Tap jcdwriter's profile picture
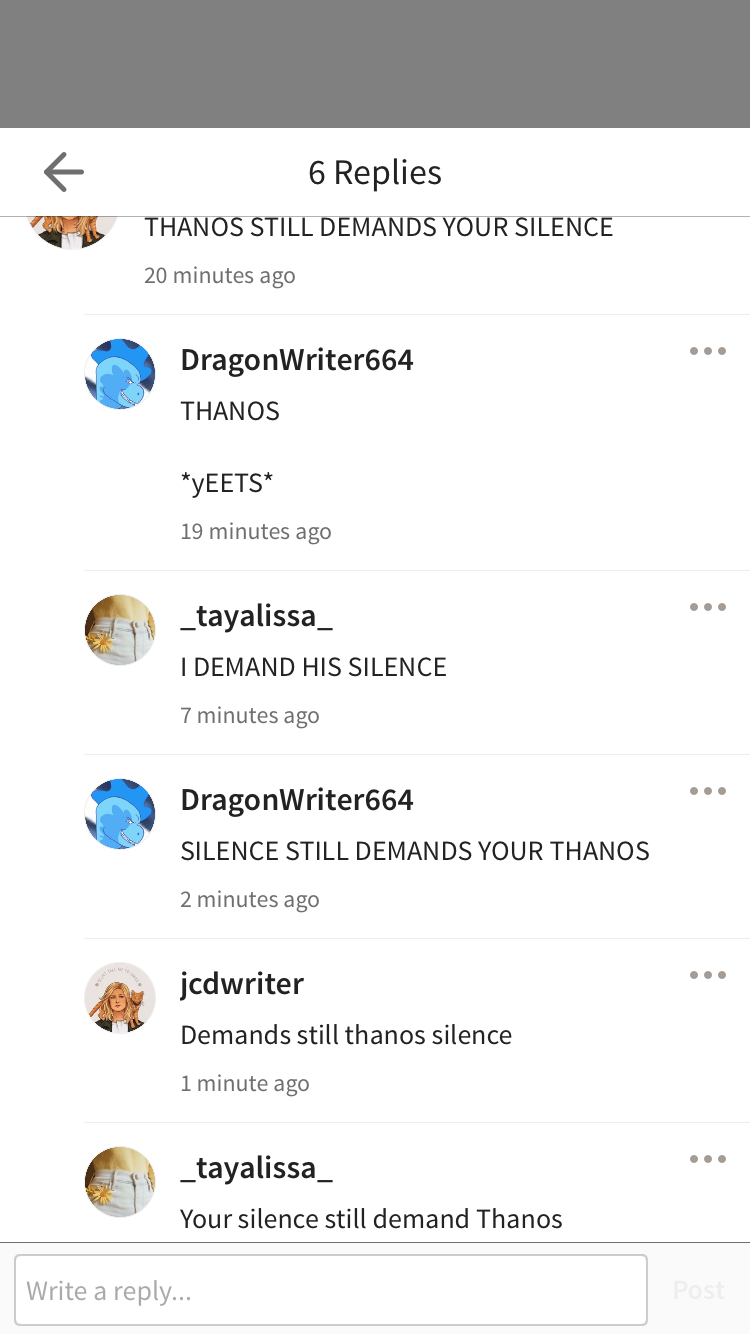This screenshot has width=750, height=1334. coord(120,998)
